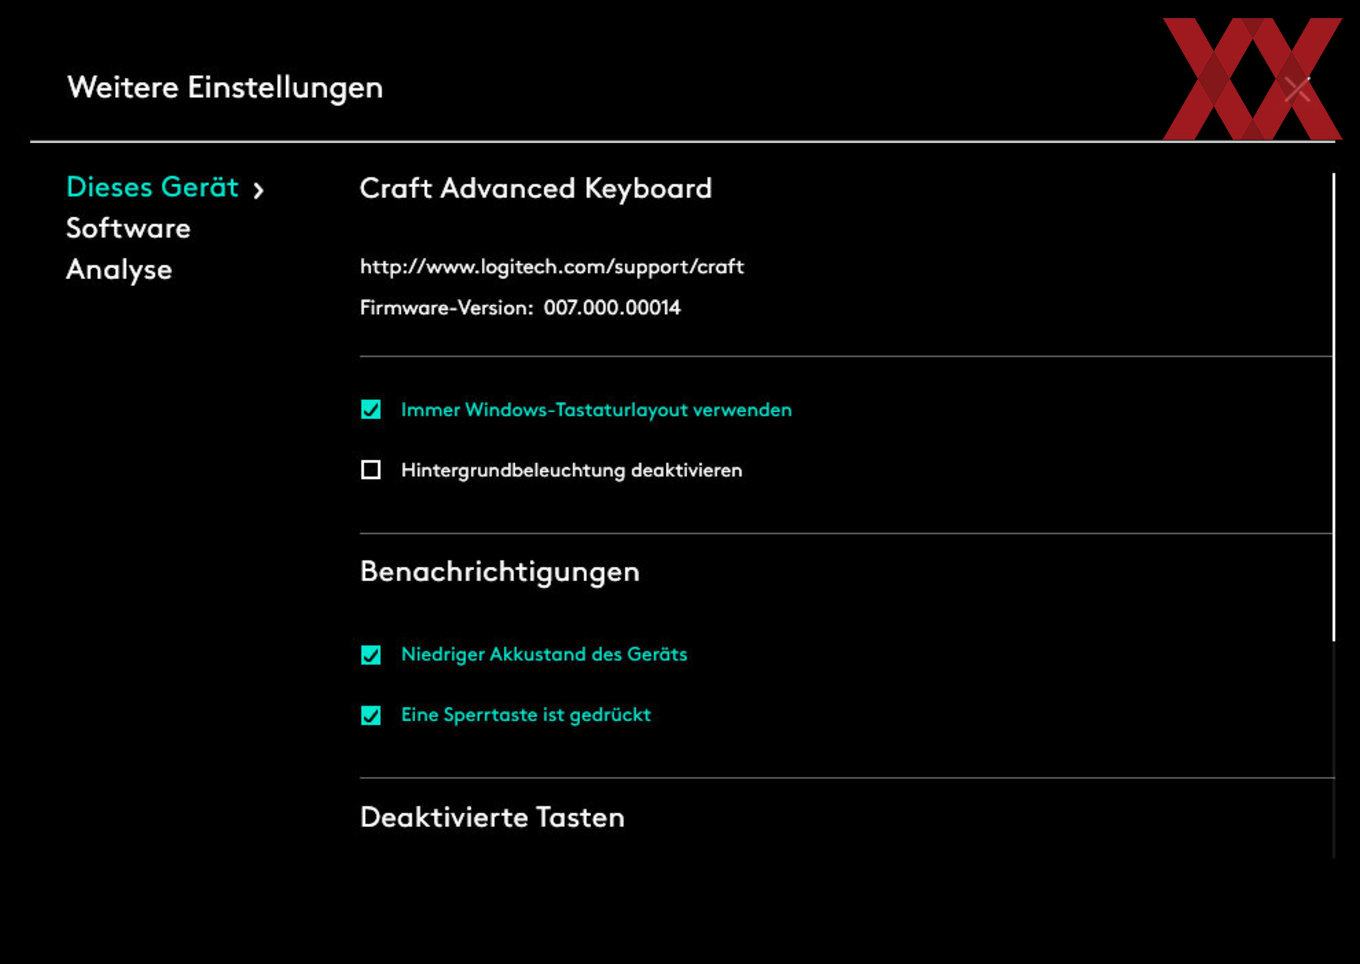This screenshot has width=1360, height=964.
Task: Click the Craft Advanced Keyboard heading
Action: (536, 188)
